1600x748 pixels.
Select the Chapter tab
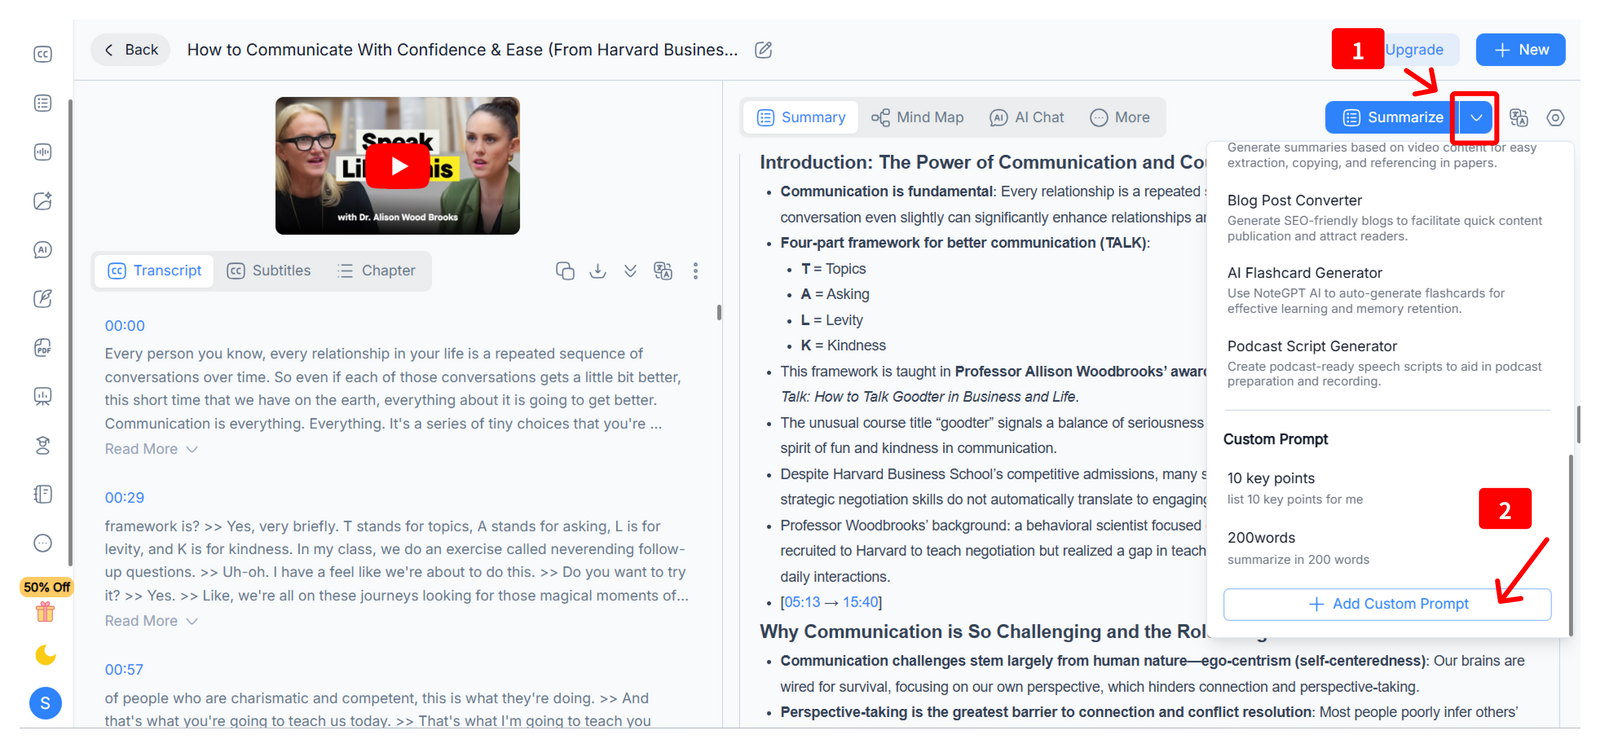(376, 271)
